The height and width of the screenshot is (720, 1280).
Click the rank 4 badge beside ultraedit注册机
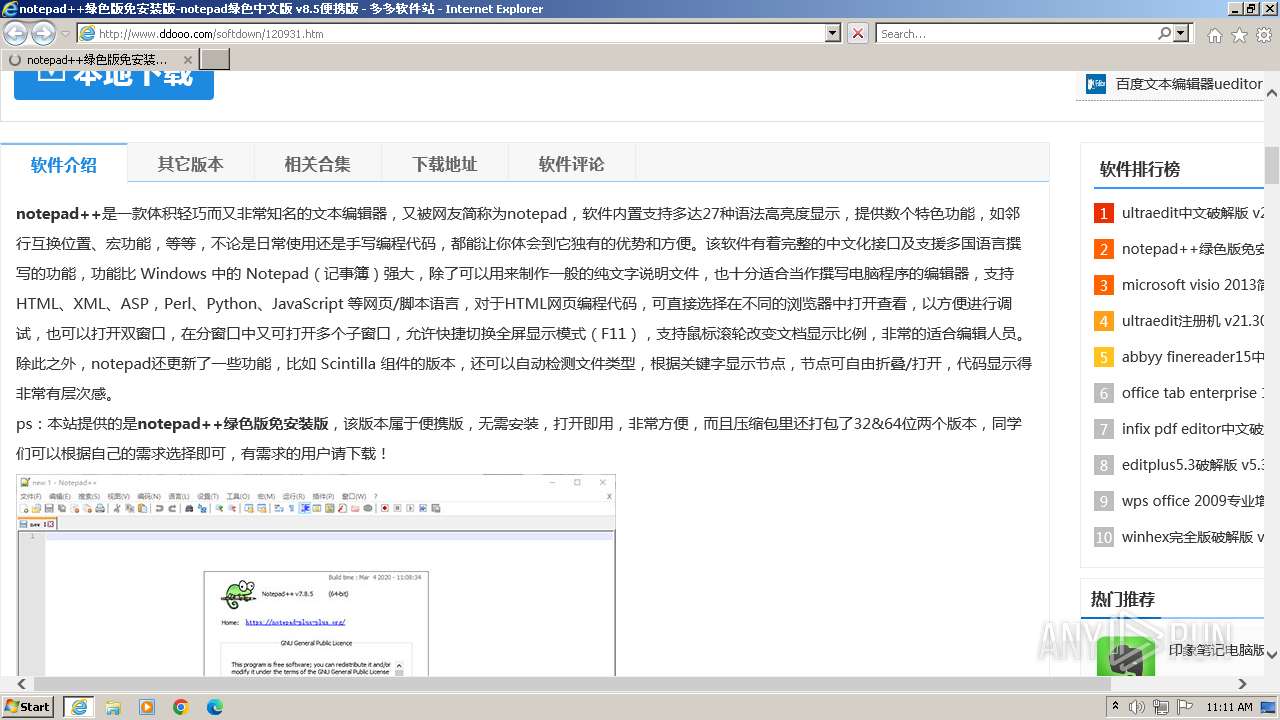coord(1103,321)
